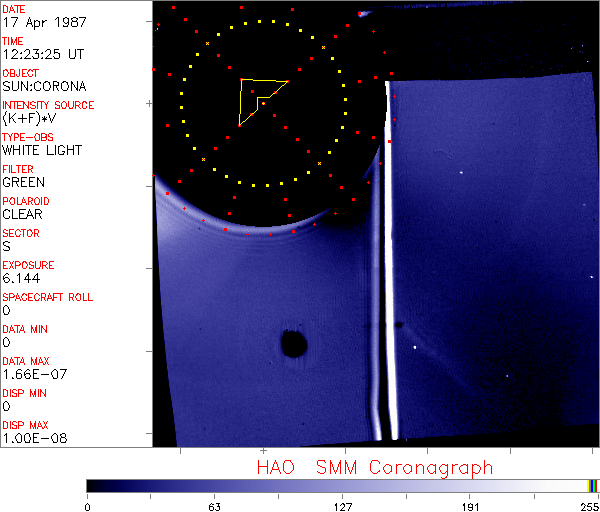Click the dark circular spot in the corona image

pos(293,344)
